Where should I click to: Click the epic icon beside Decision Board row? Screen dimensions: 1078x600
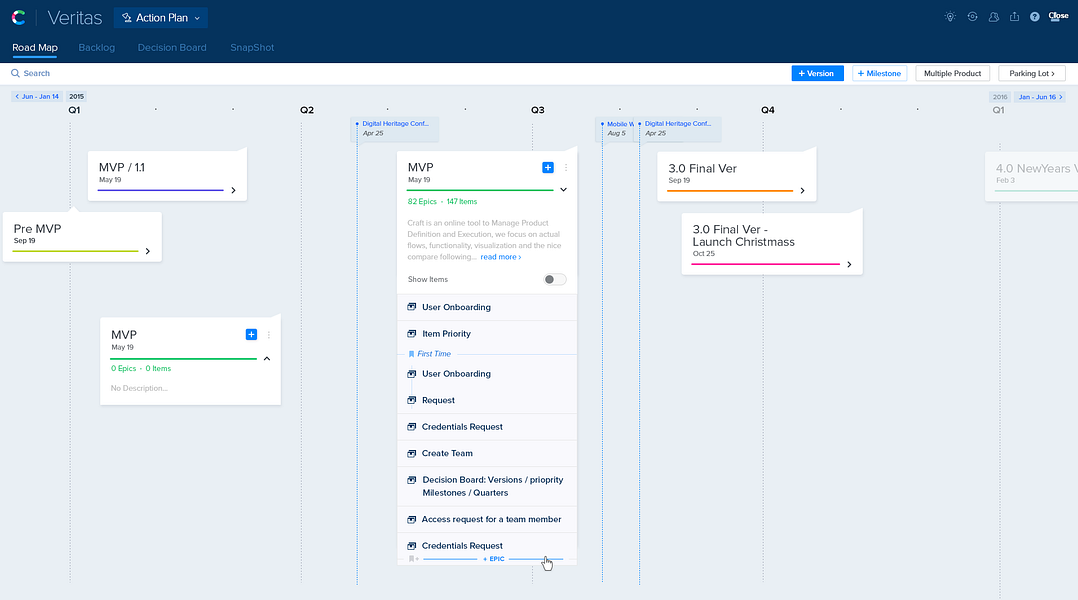tap(412, 480)
